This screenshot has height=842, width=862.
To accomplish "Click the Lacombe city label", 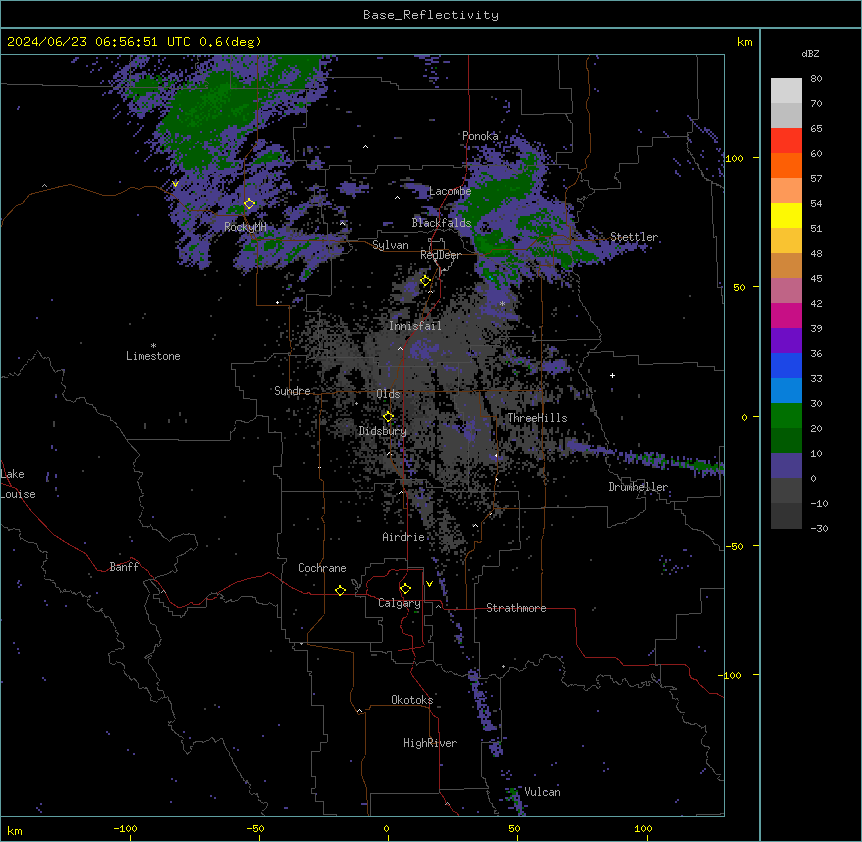I will point(450,191).
